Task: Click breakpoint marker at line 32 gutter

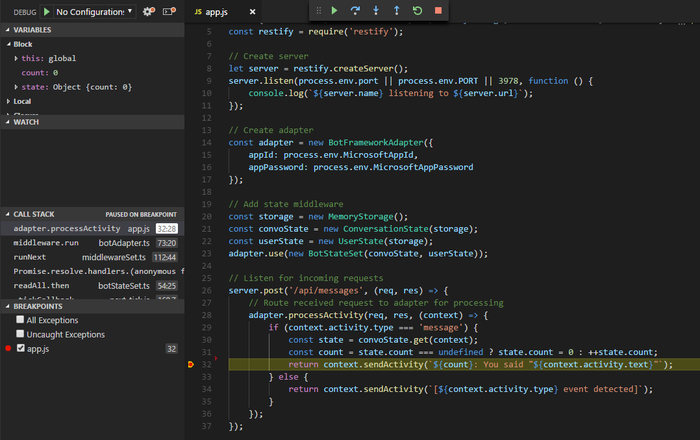Action: click(190, 366)
